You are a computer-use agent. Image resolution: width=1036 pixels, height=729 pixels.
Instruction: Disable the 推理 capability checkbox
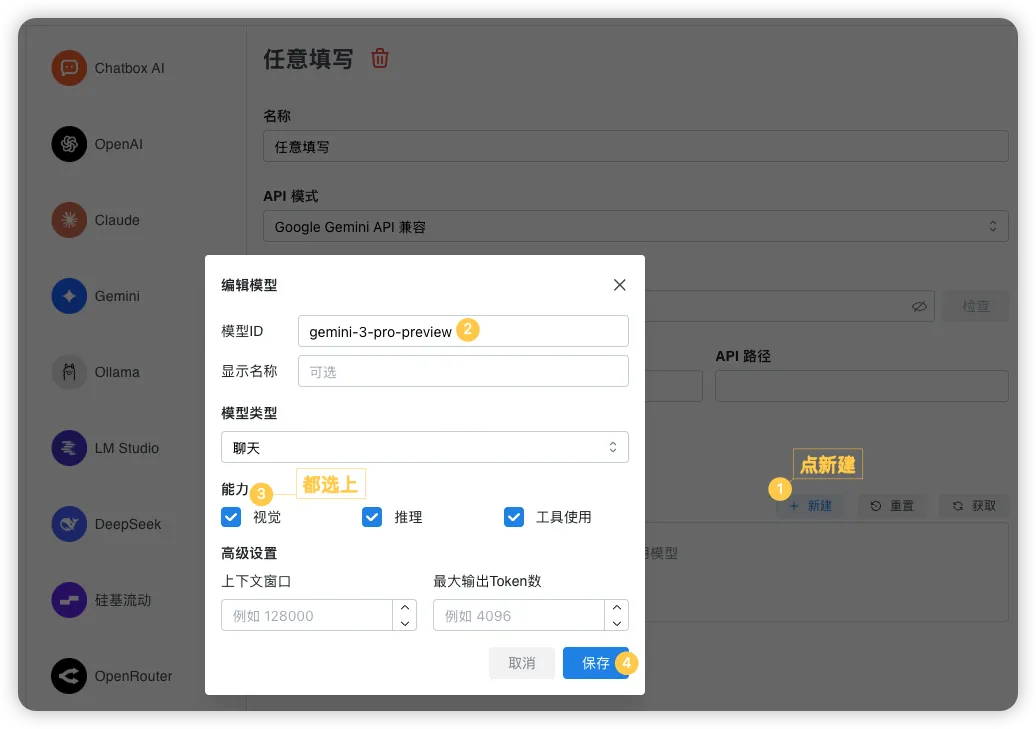coord(373,517)
